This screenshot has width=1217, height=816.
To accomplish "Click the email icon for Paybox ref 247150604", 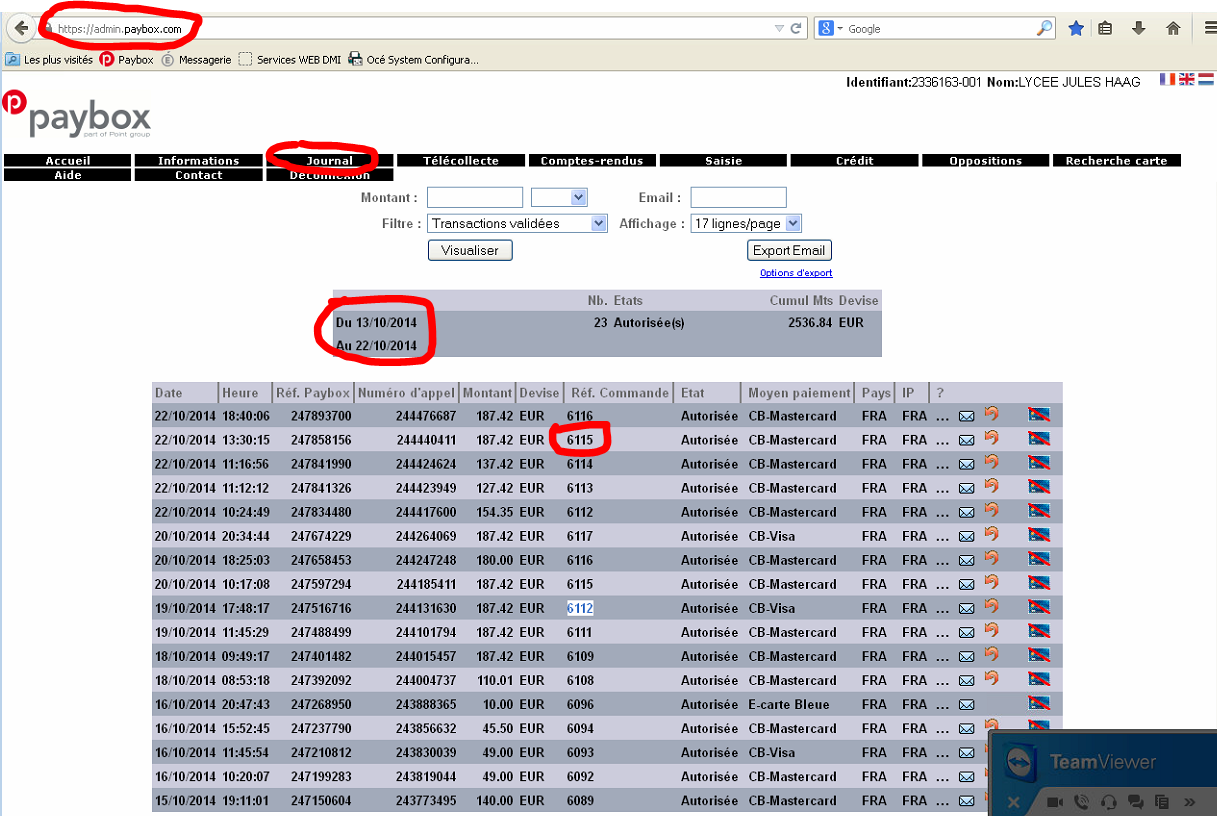I will tap(966, 800).
